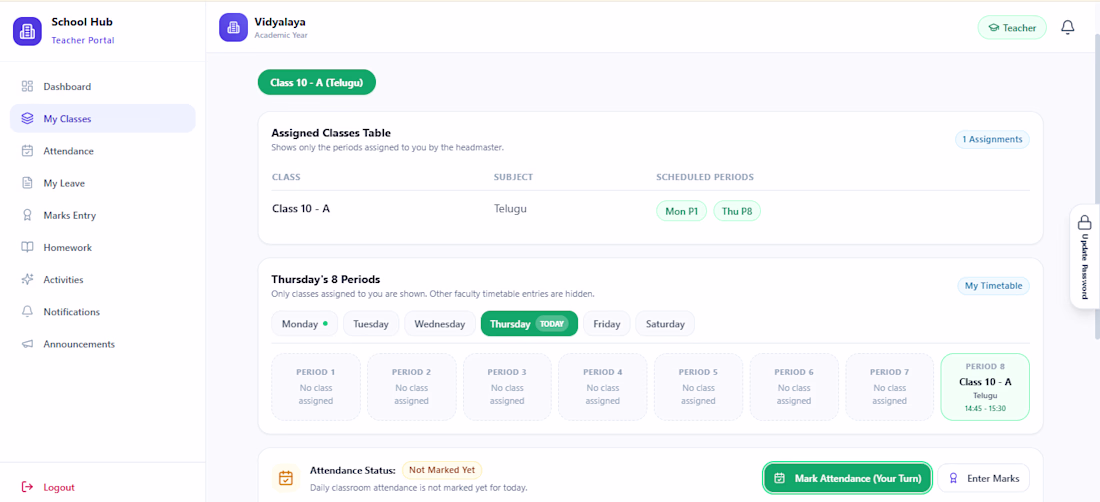Click the Thursday's 8 Periods heading

[x=326, y=279]
